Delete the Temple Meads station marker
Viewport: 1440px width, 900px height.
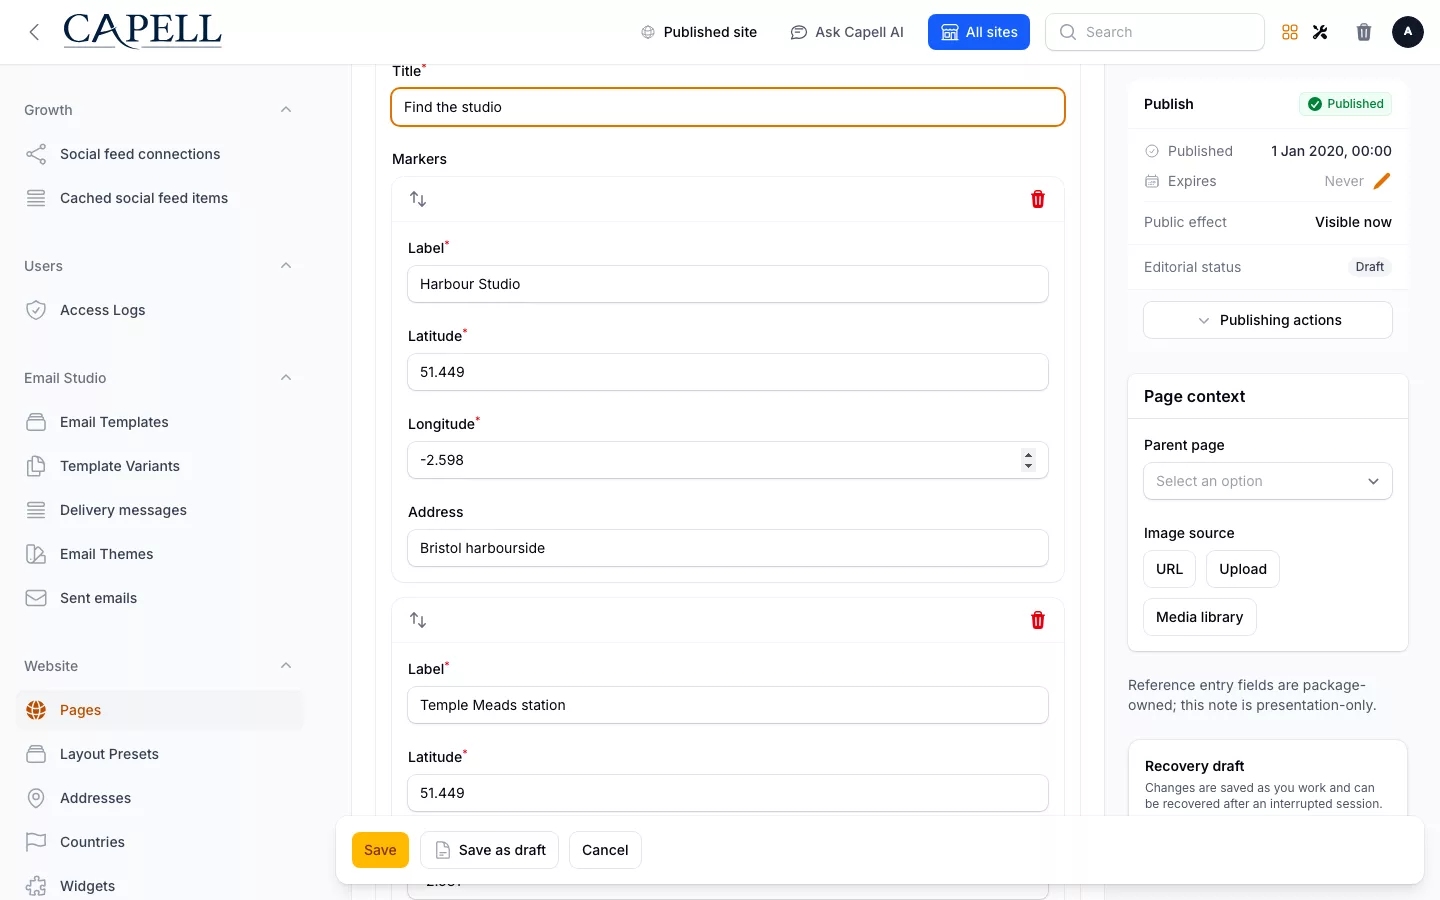[1038, 620]
